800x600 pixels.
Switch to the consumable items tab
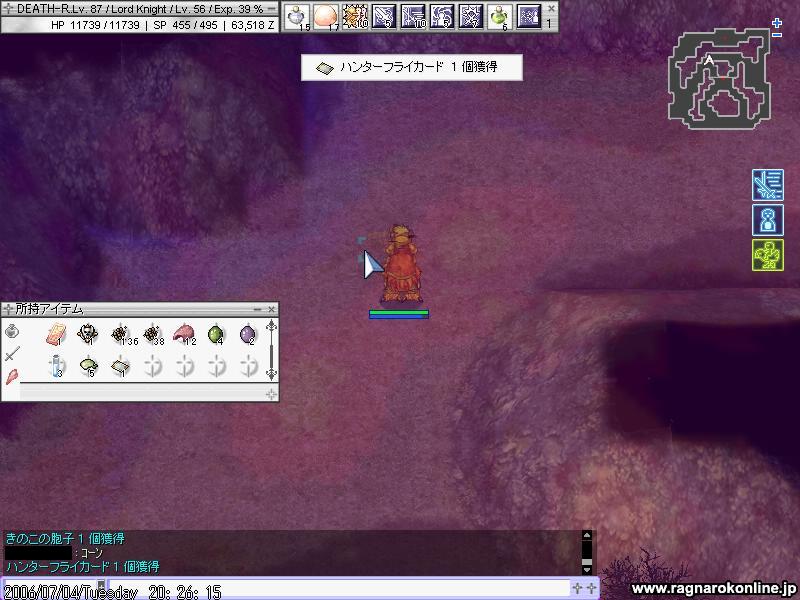pyautogui.click(x=12, y=332)
